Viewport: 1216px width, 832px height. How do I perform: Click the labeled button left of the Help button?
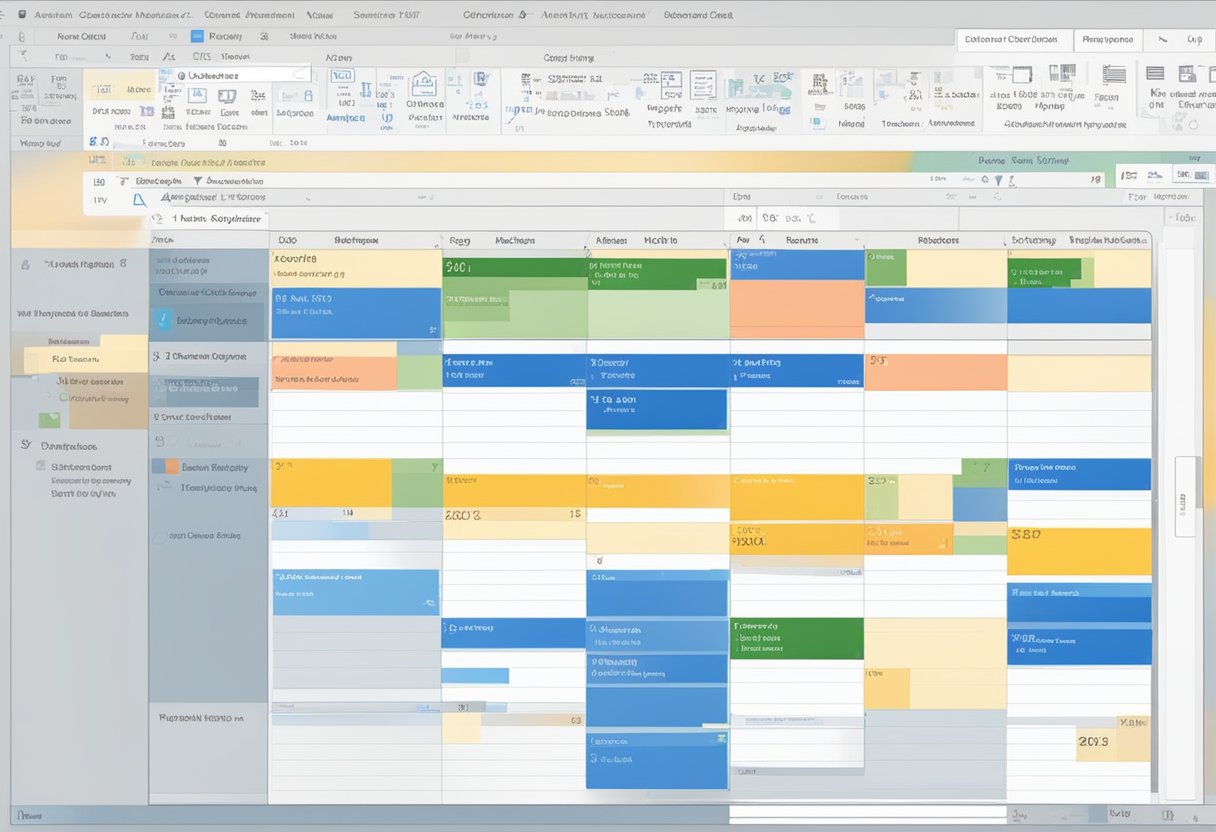tap(1108, 40)
